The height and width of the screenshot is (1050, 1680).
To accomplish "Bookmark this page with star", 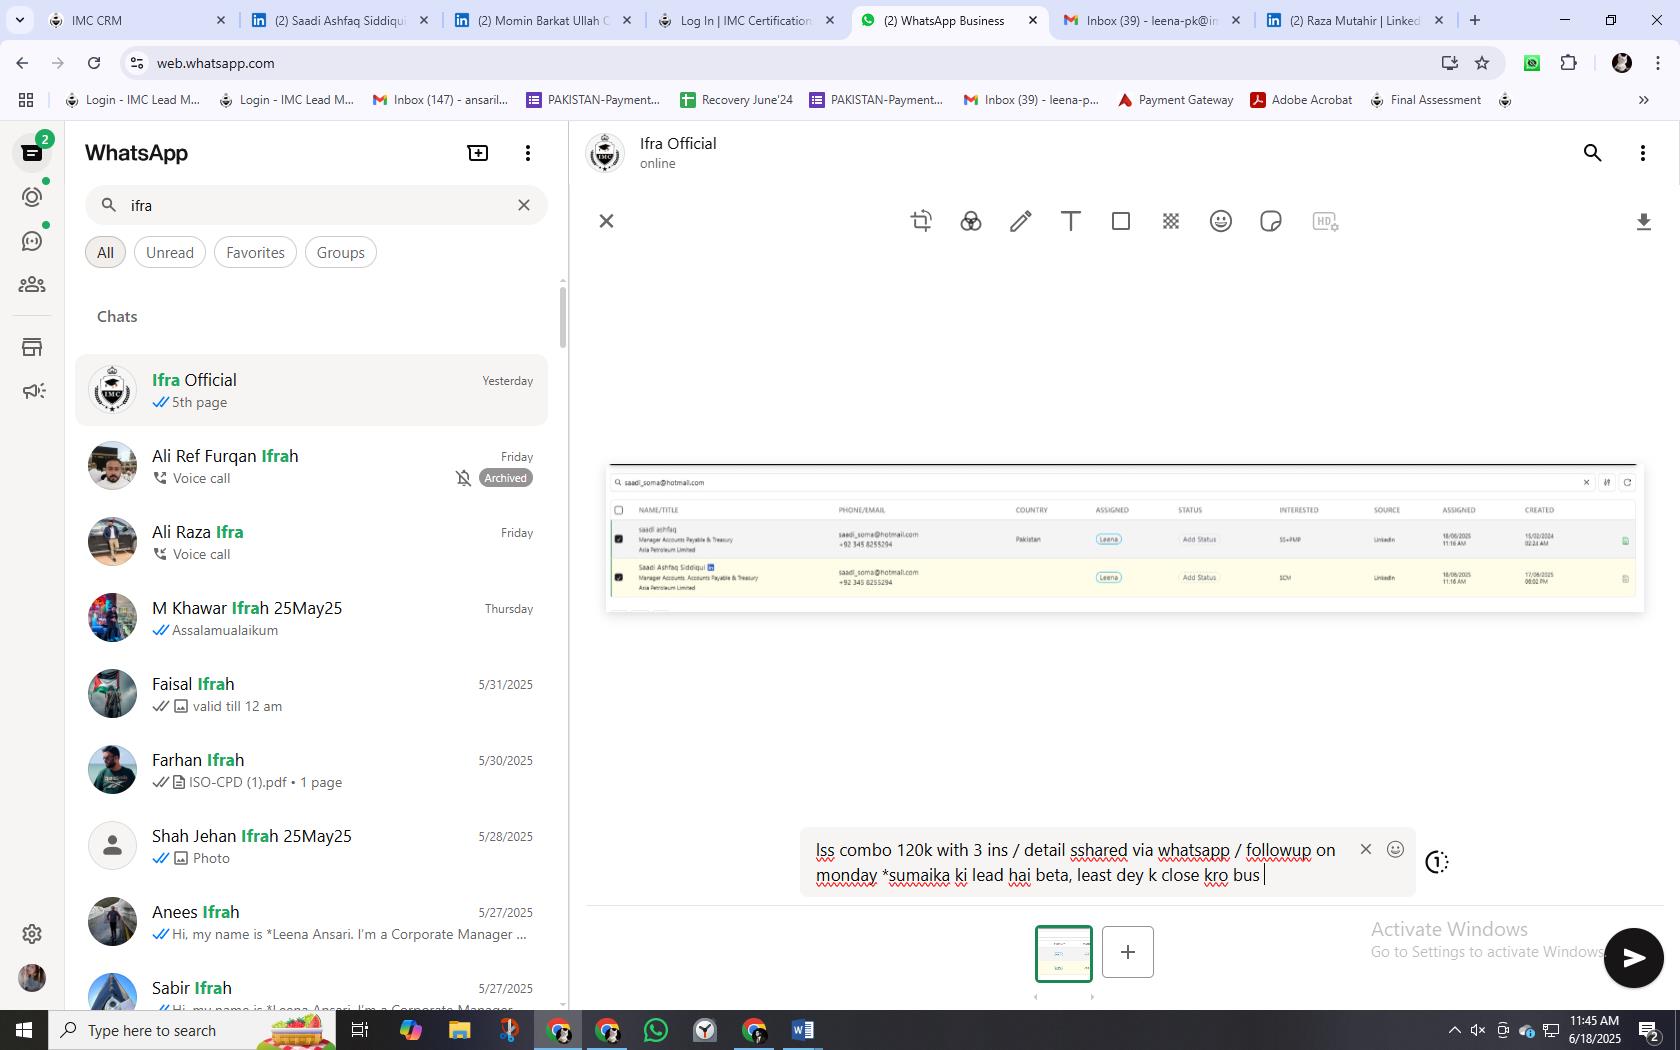I will [1482, 63].
